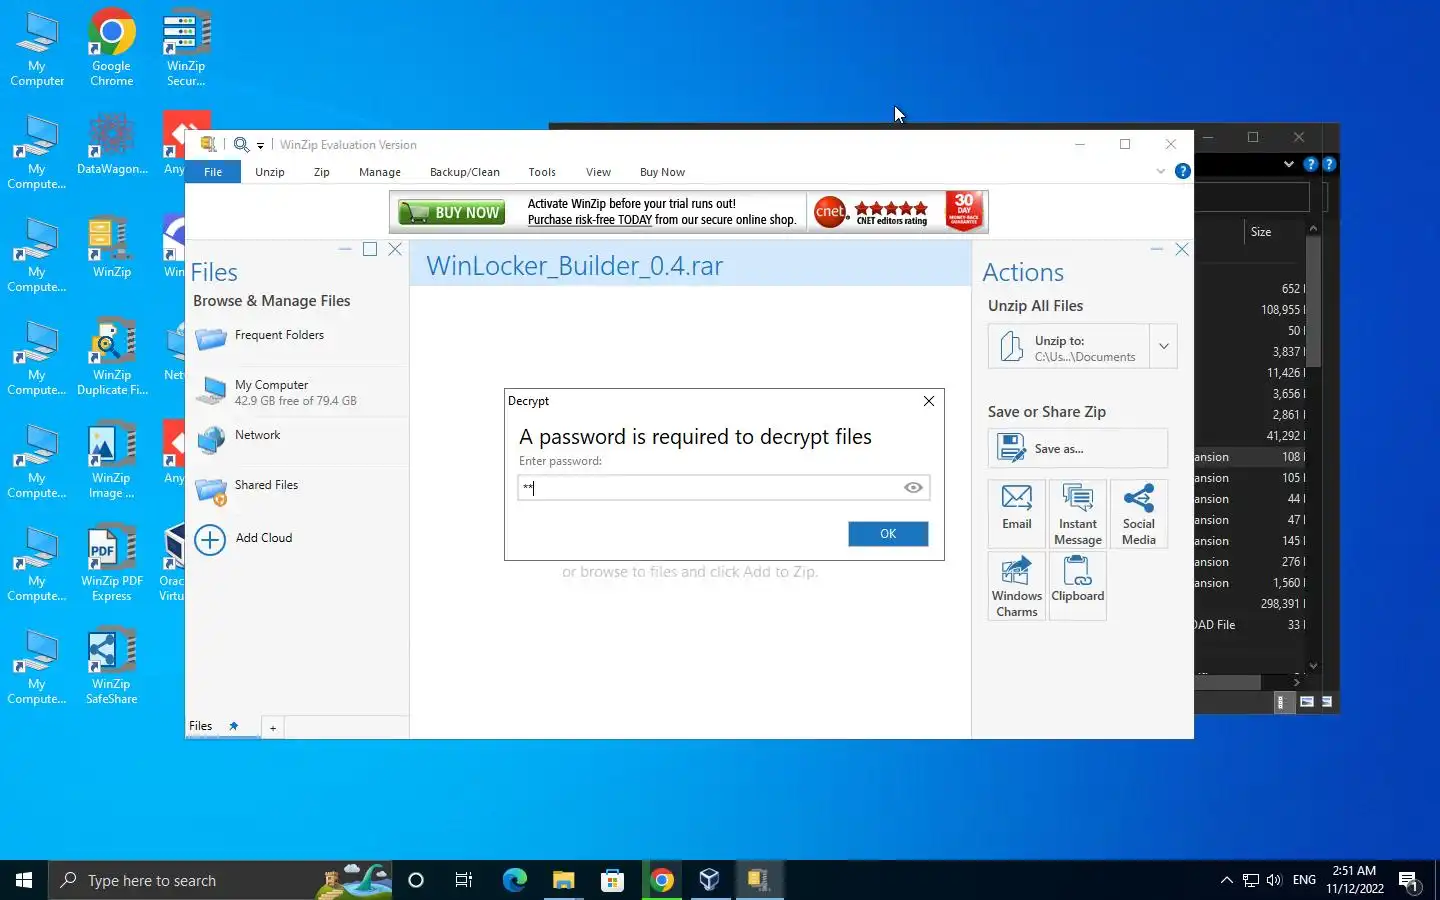Toggle password visibility eye icon
This screenshot has width=1440, height=900.
pyautogui.click(x=913, y=487)
